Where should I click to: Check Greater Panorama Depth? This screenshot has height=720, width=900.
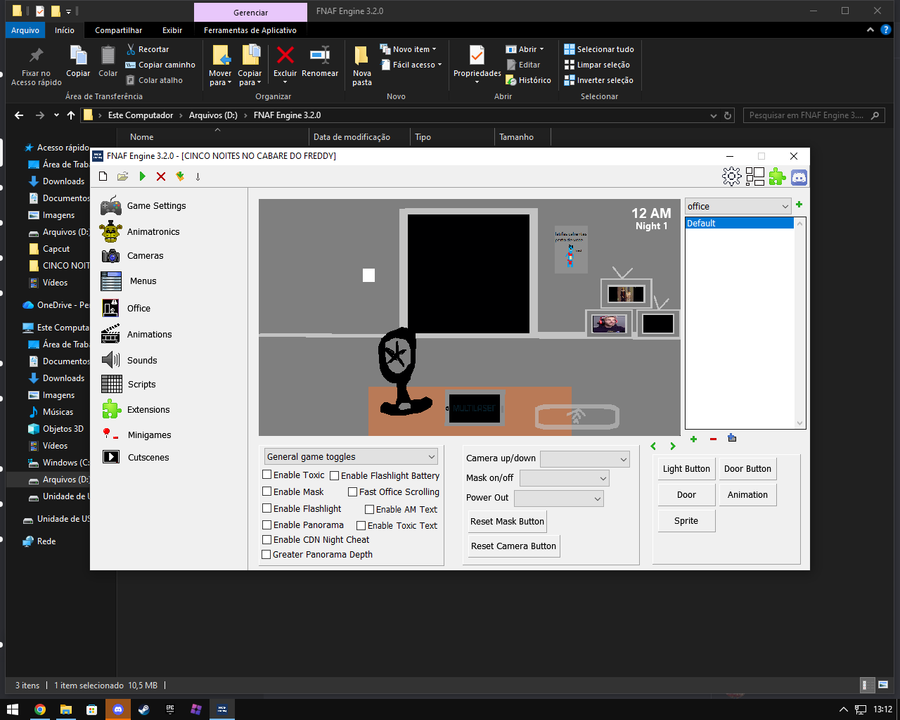pyautogui.click(x=266, y=555)
